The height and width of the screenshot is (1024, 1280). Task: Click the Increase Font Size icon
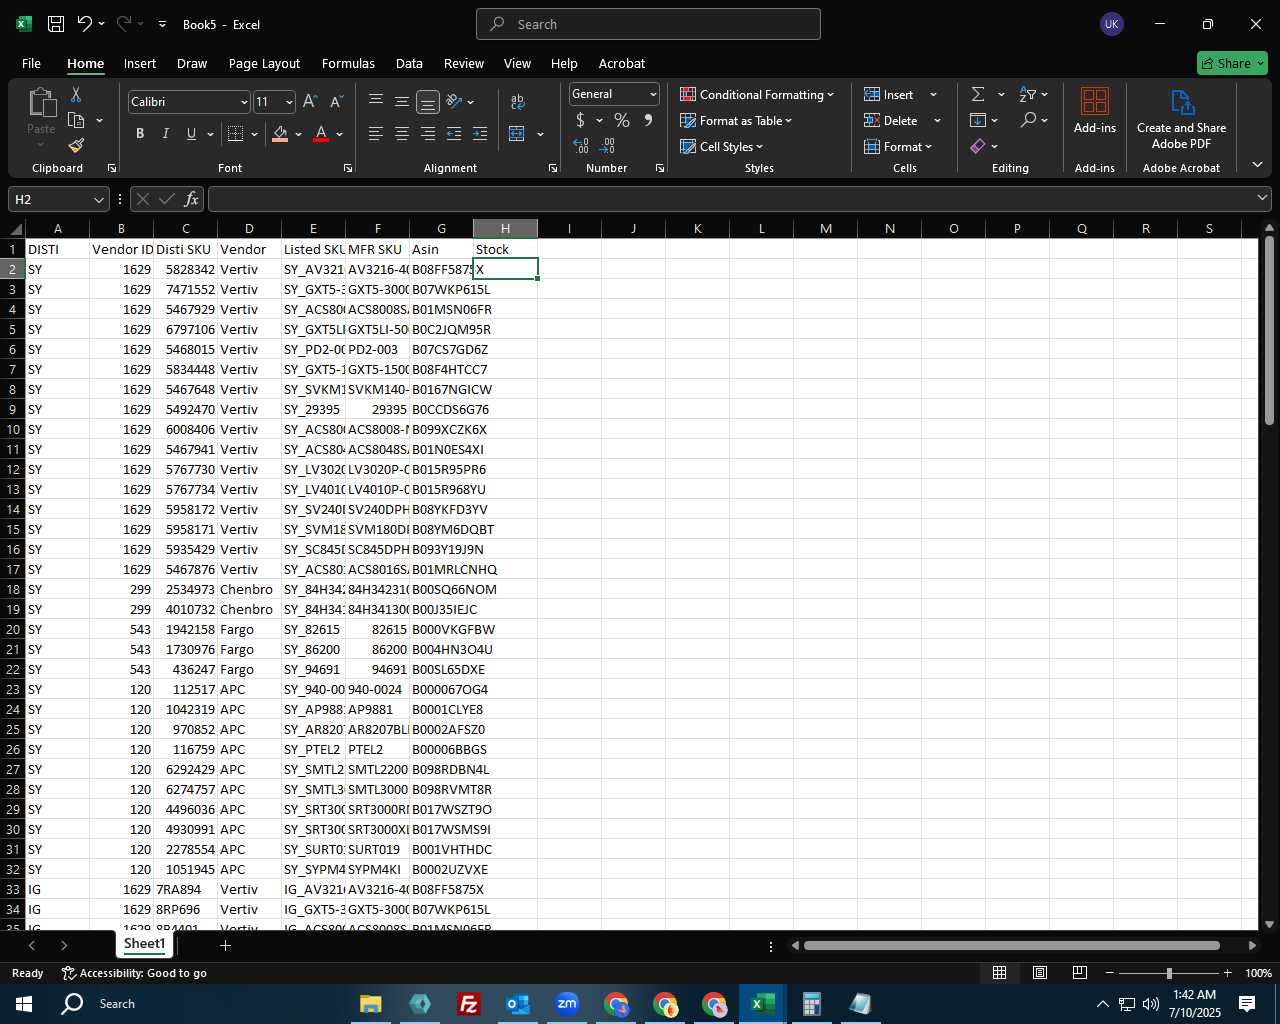pos(310,102)
